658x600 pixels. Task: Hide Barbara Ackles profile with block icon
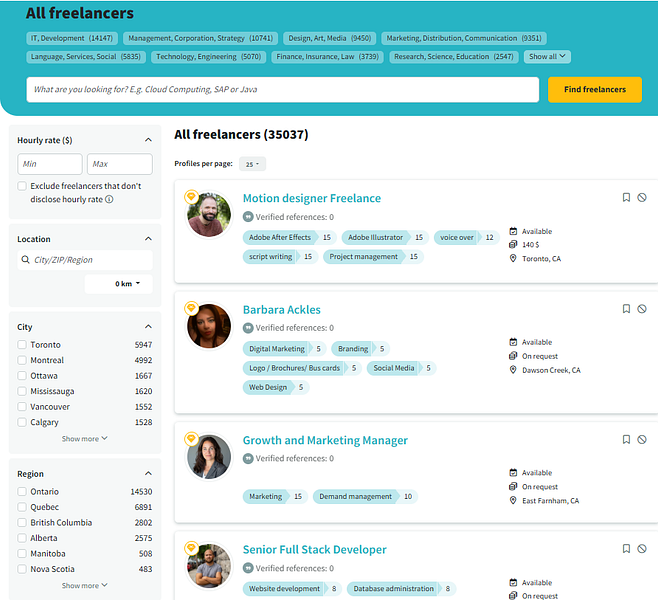[642, 309]
